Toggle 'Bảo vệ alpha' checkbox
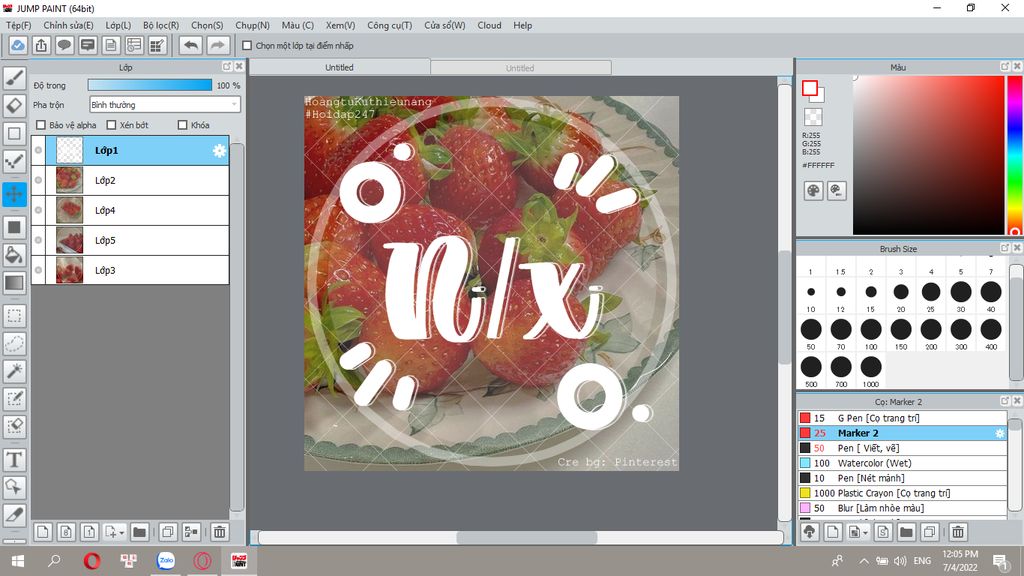The image size is (1024, 576). pos(41,125)
